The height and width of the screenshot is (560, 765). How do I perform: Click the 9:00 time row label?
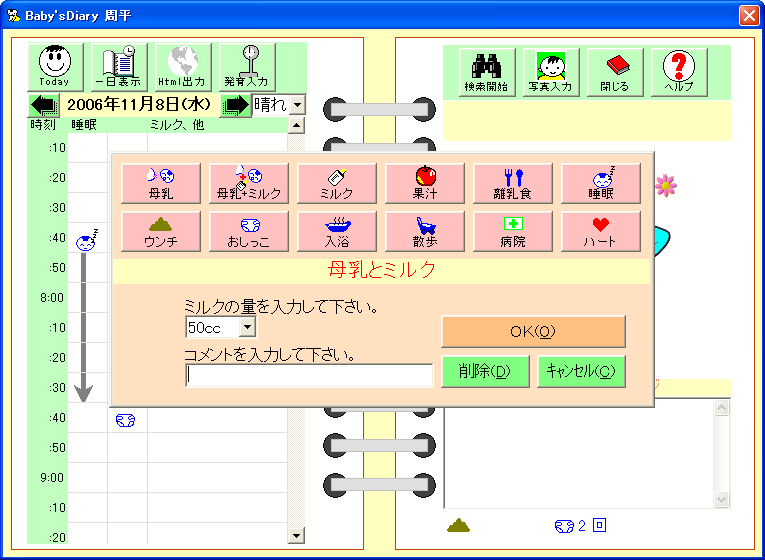point(52,478)
